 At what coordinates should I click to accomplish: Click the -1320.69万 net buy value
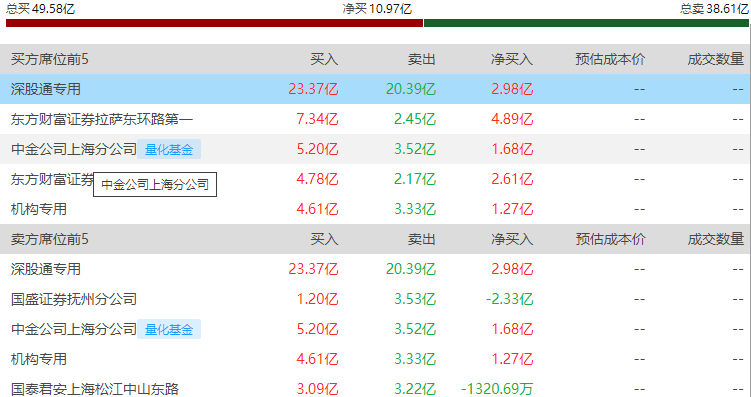497,389
